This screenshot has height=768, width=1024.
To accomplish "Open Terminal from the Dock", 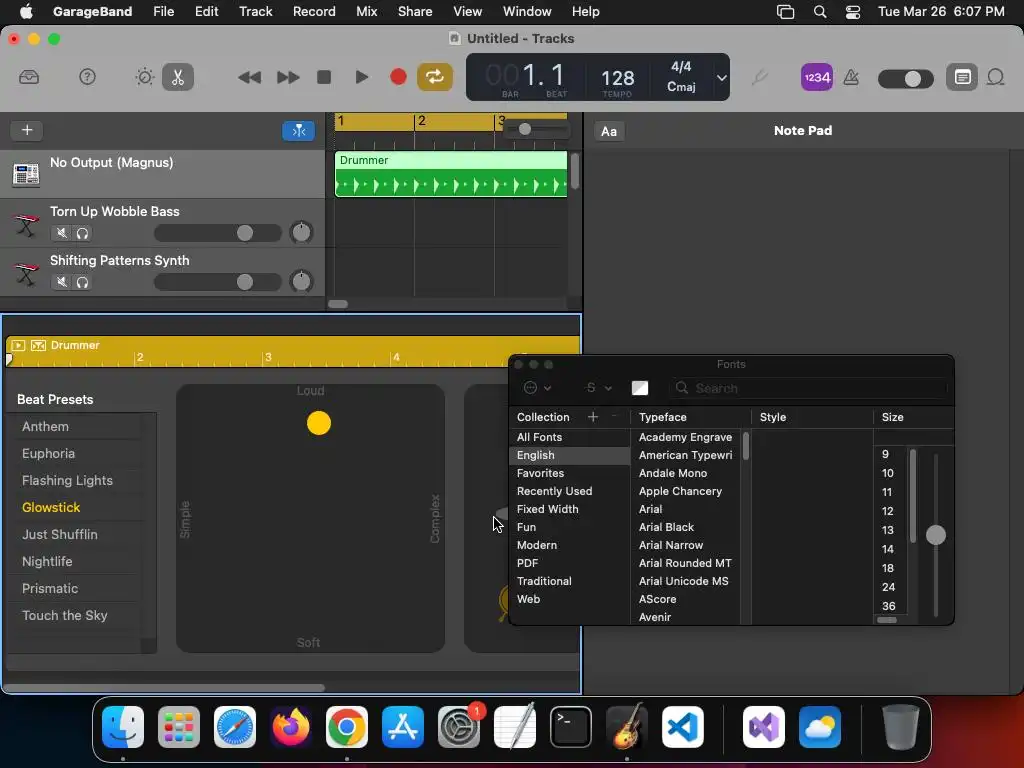I will coord(571,727).
